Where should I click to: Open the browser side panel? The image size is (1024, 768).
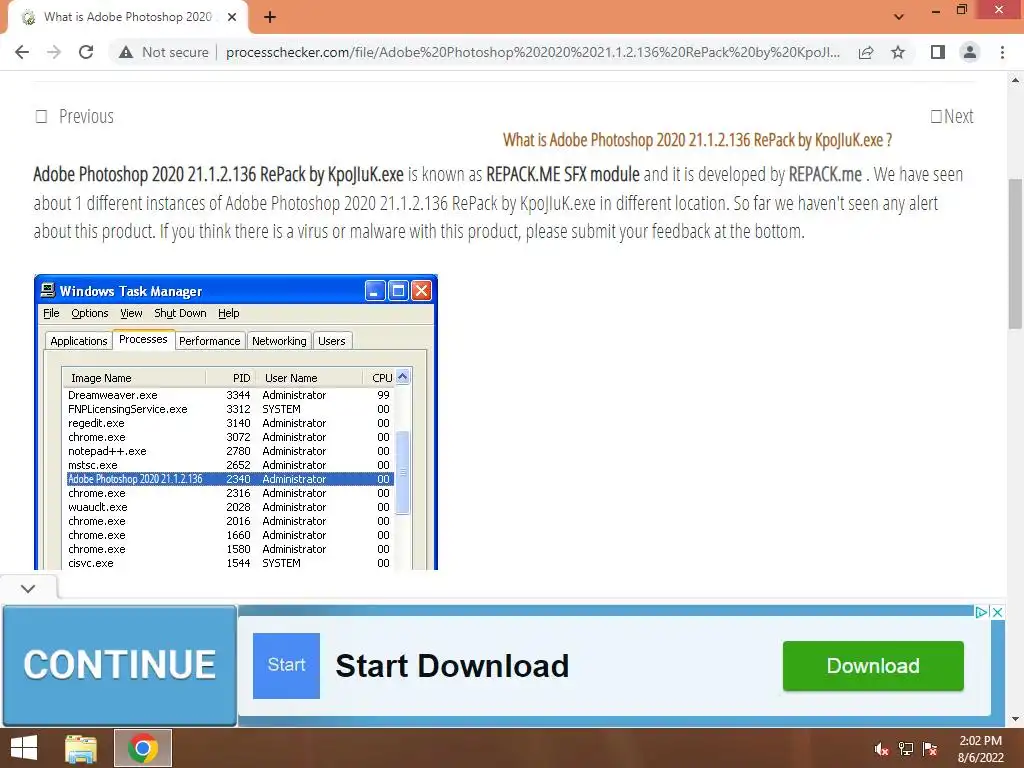pyautogui.click(x=938, y=52)
